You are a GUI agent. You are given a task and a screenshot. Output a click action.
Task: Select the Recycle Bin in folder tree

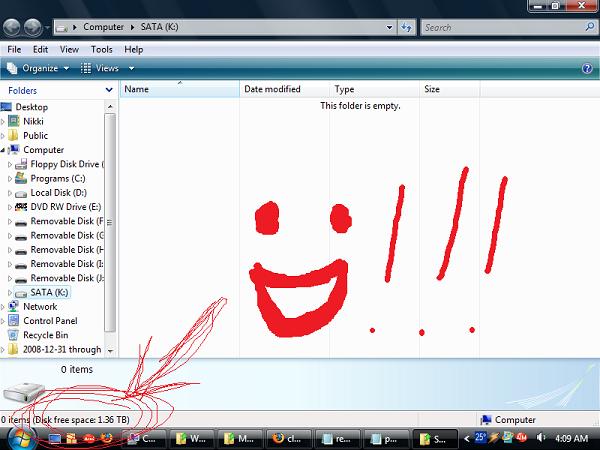click(45, 335)
